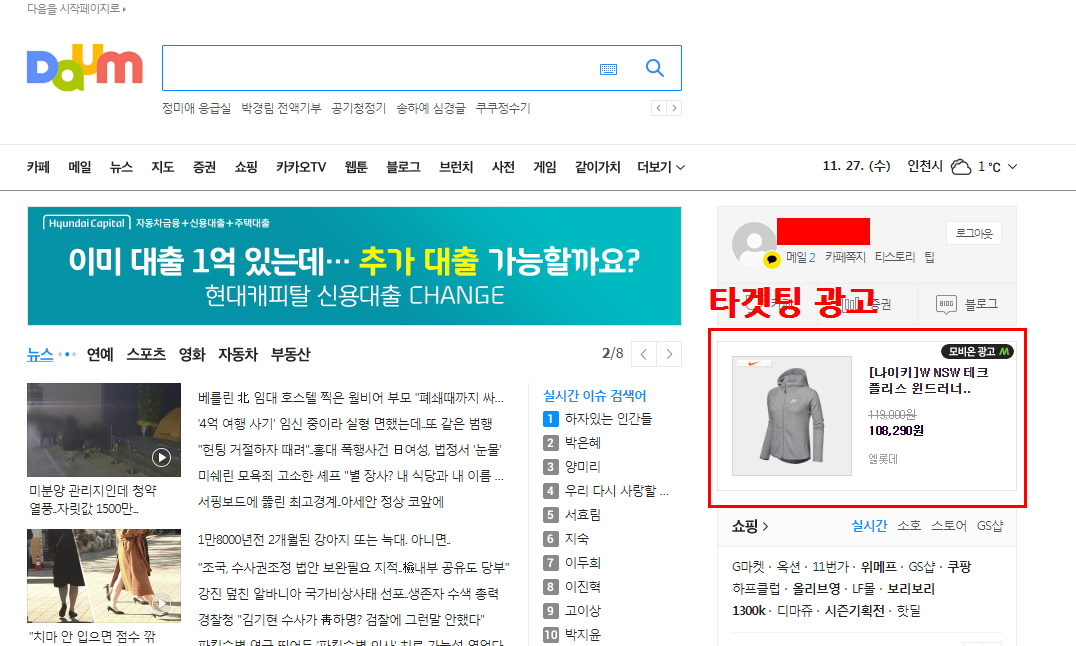Play the video on first news thumbnail
This screenshot has width=1076, height=646.
pyautogui.click(x=161, y=457)
